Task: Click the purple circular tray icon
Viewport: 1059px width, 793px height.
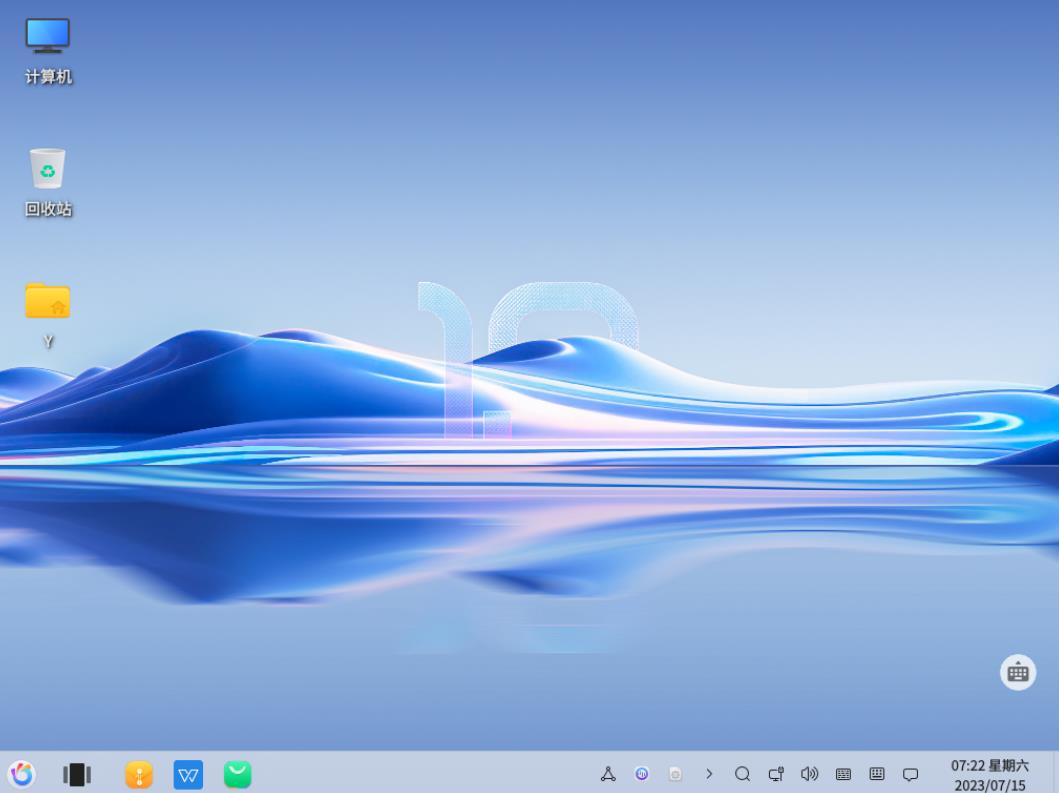Action: [642, 774]
